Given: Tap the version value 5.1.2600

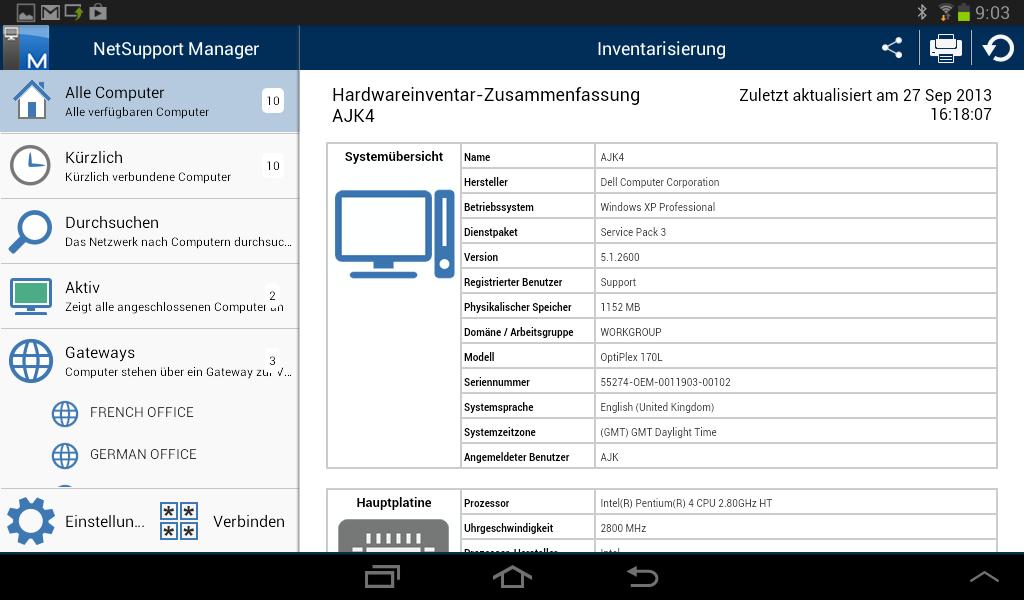Looking at the screenshot, I should coord(620,257).
